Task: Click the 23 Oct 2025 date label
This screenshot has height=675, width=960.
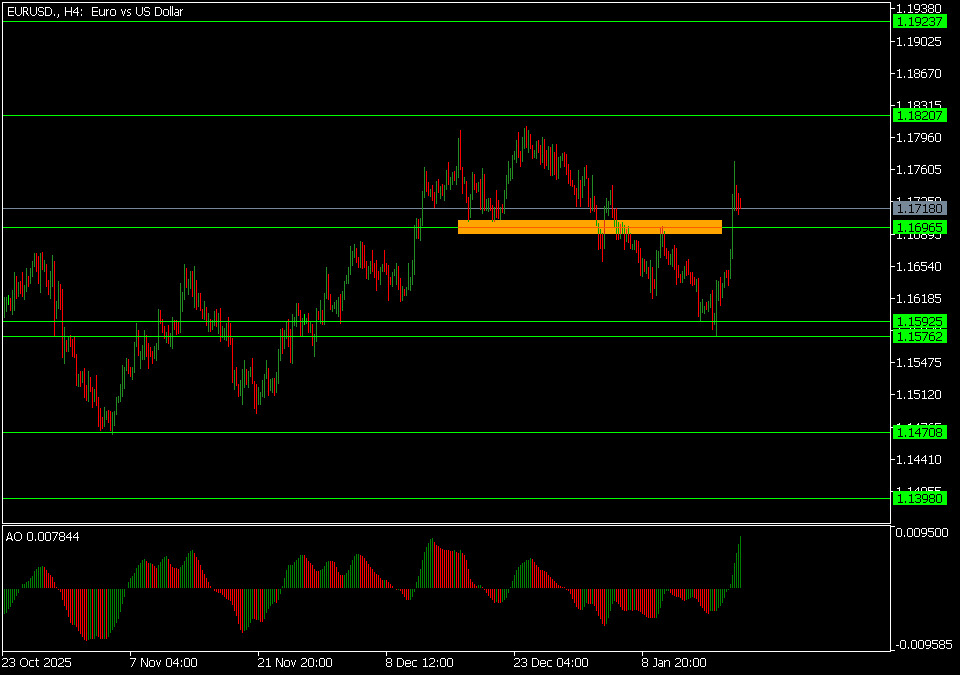Action: click(x=37, y=662)
